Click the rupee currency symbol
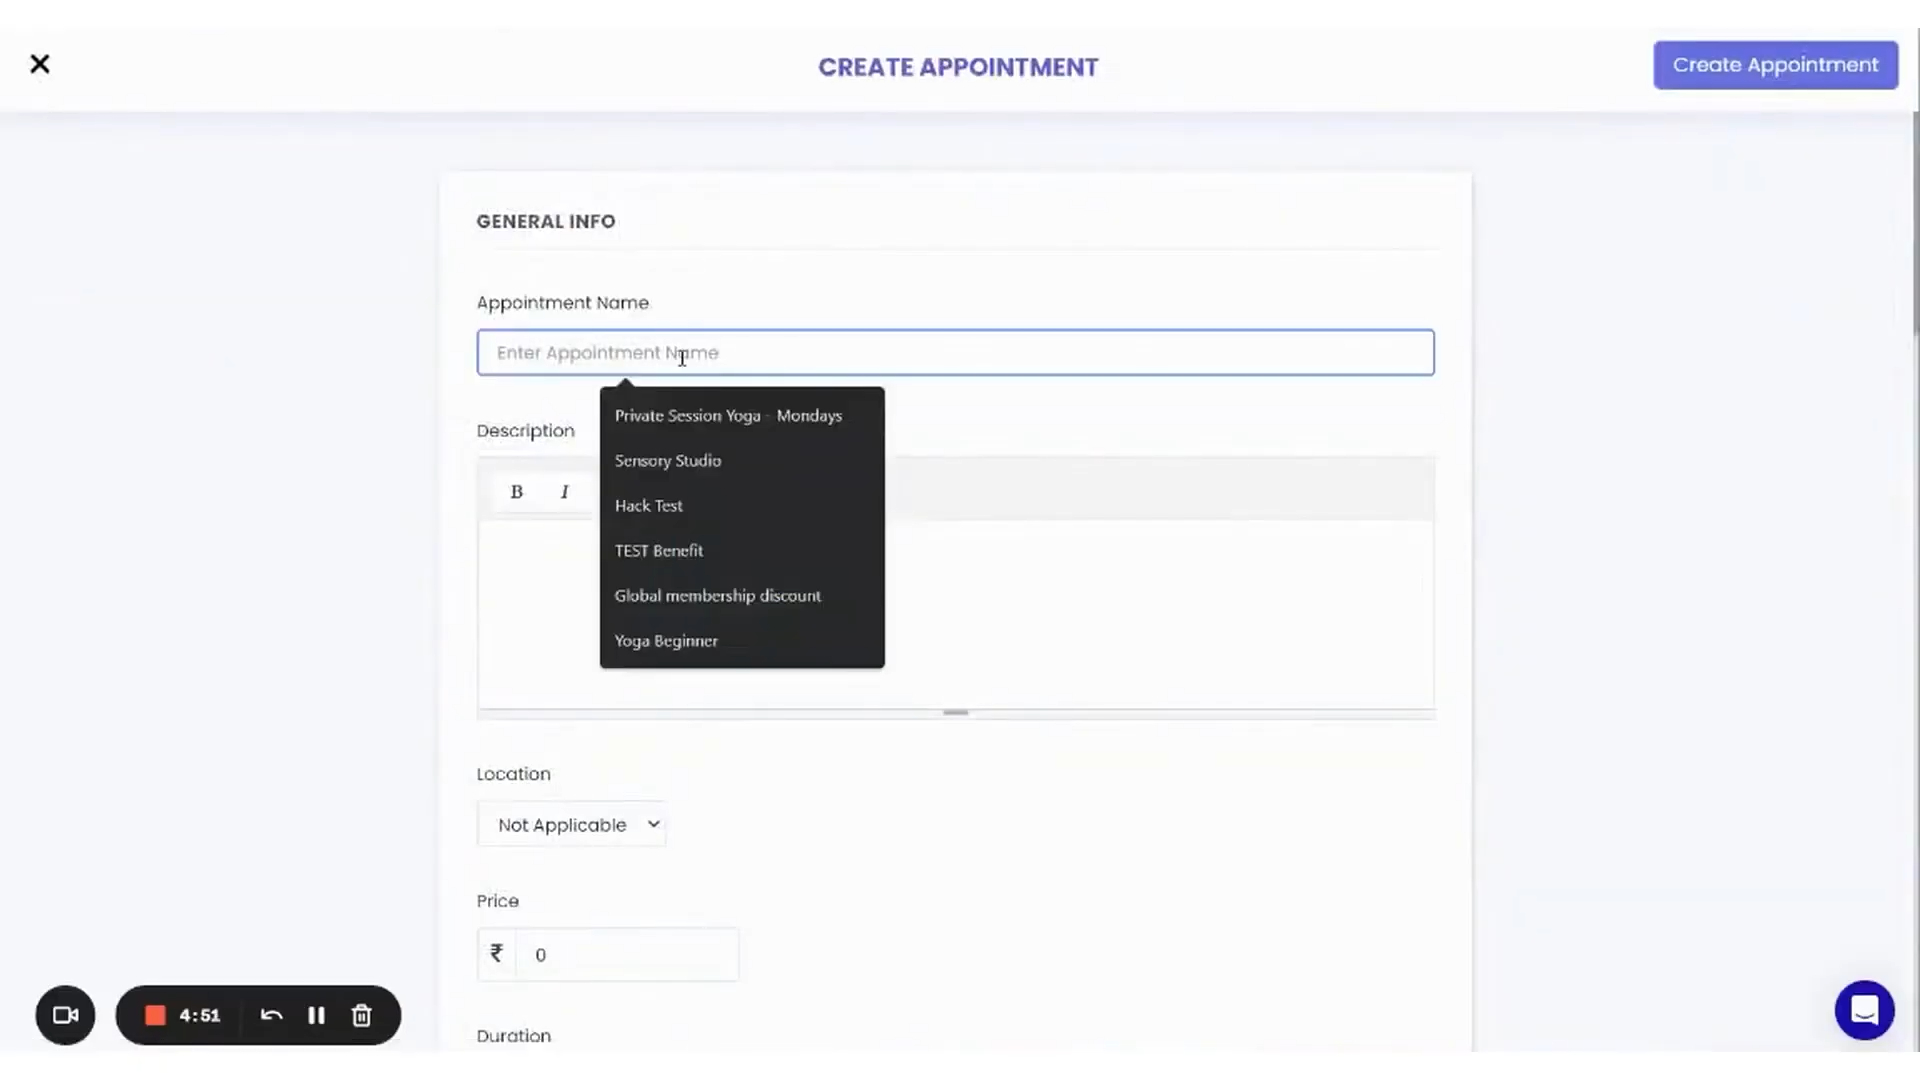Image resolution: width=1920 pixels, height=1080 pixels. (x=496, y=953)
